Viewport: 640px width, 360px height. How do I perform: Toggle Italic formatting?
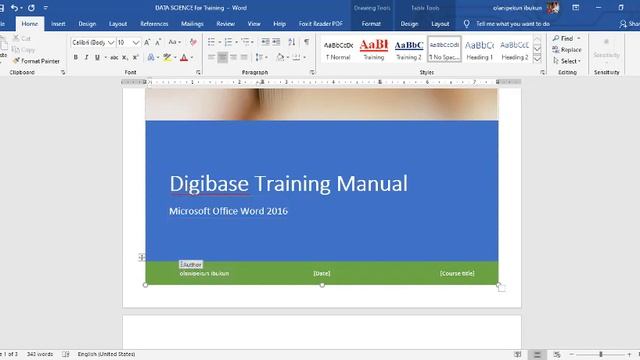(86, 58)
